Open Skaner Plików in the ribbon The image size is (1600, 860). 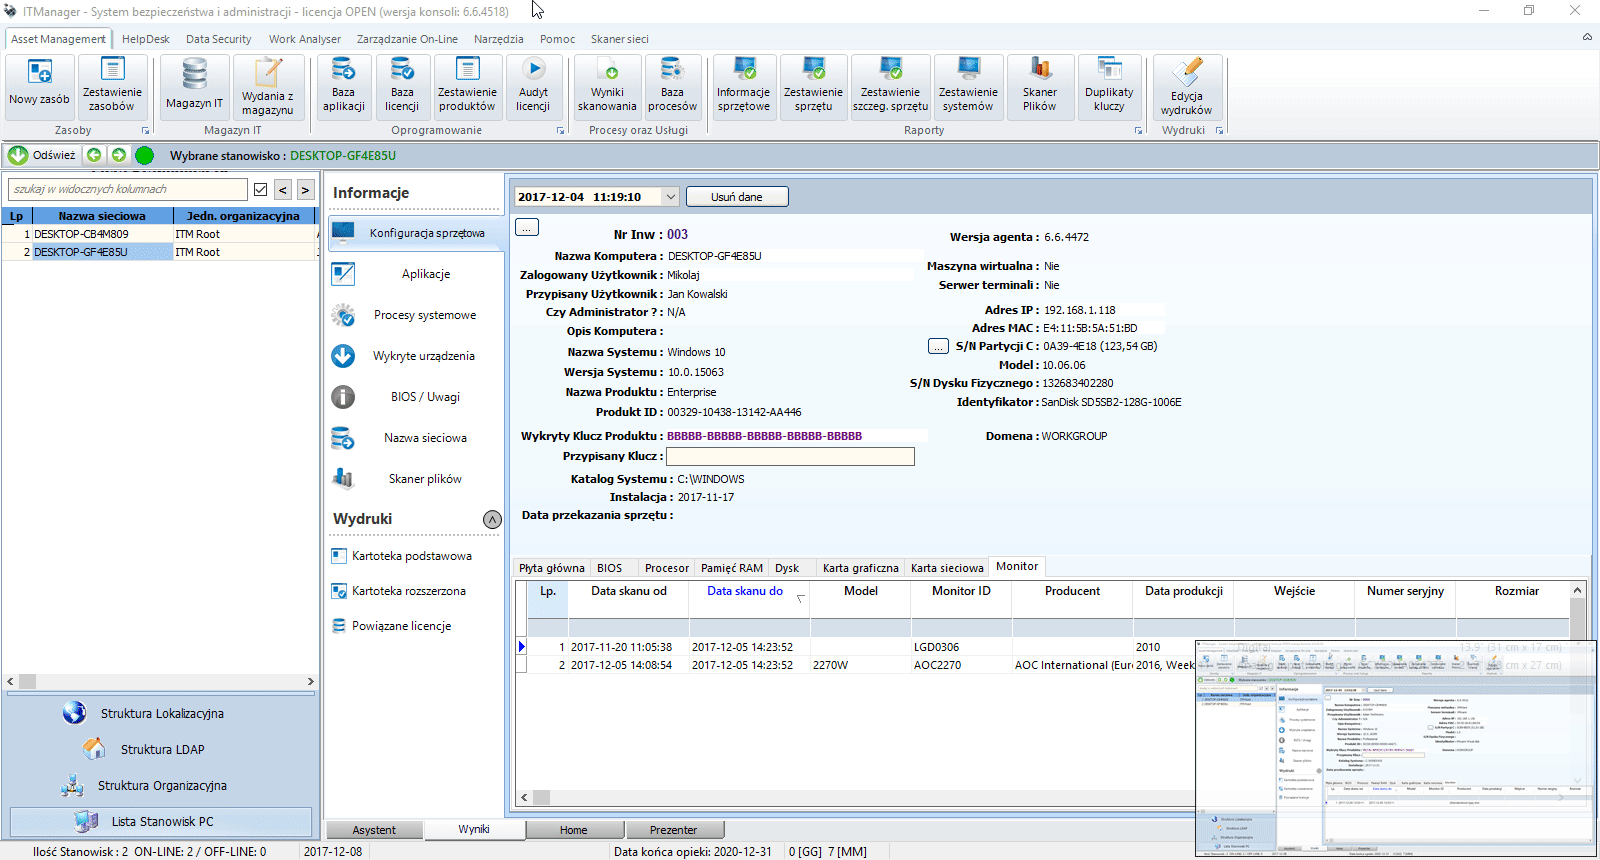tap(1040, 87)
